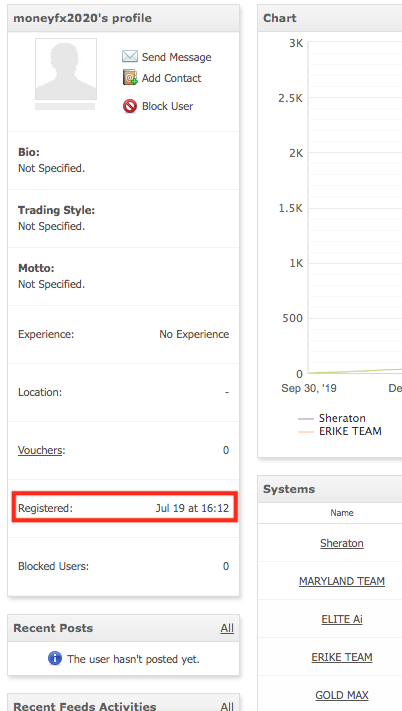The image size is (402, 711).
Task: Click the Send Message envelope icon
Action: click(130, 57)
